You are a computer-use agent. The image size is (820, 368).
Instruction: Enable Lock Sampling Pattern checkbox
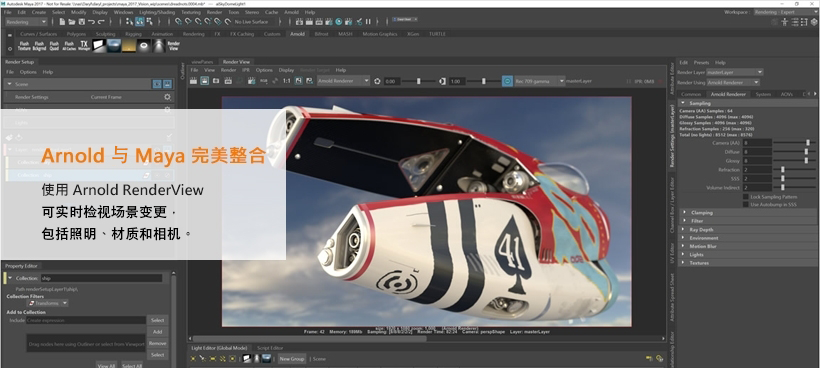point(746,197)
